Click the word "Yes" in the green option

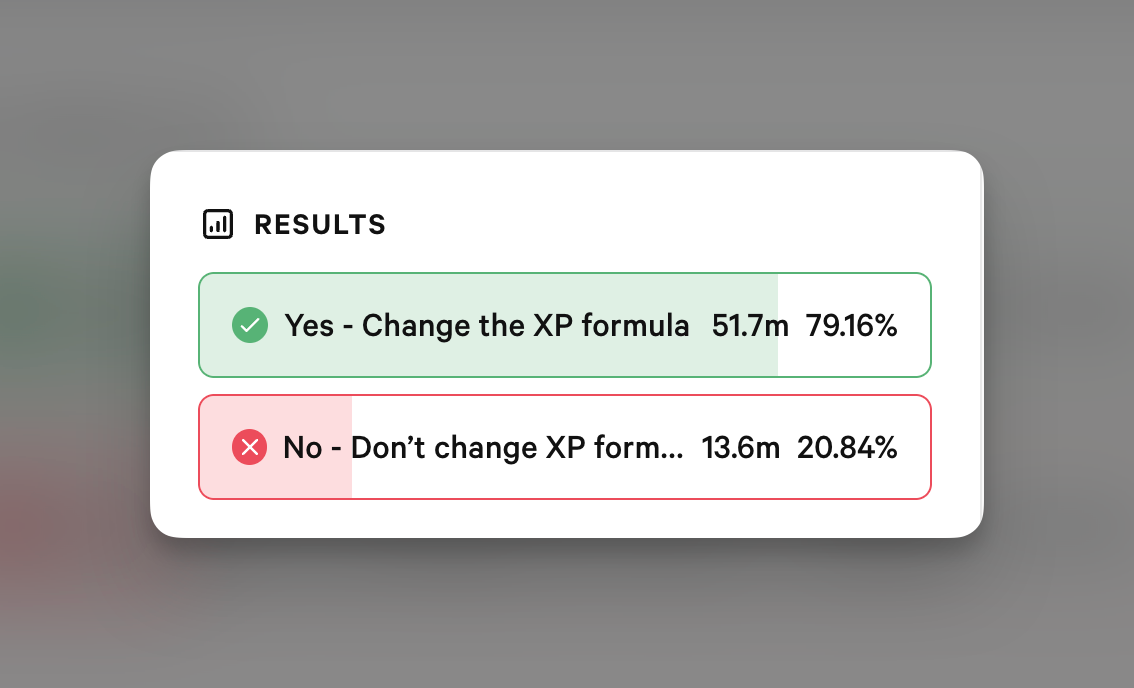pyautogui.click(x=309, y=325)
